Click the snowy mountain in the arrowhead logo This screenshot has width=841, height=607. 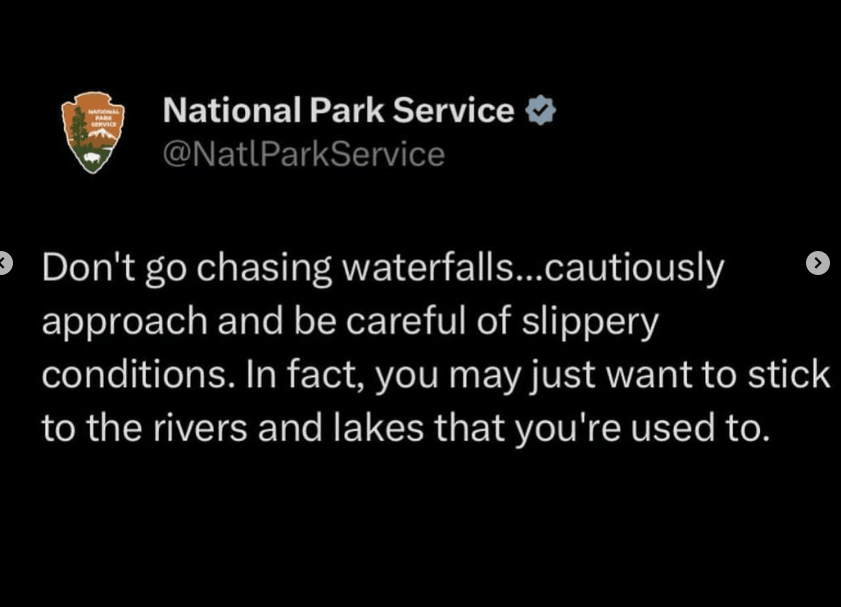[x=103, y=138]
